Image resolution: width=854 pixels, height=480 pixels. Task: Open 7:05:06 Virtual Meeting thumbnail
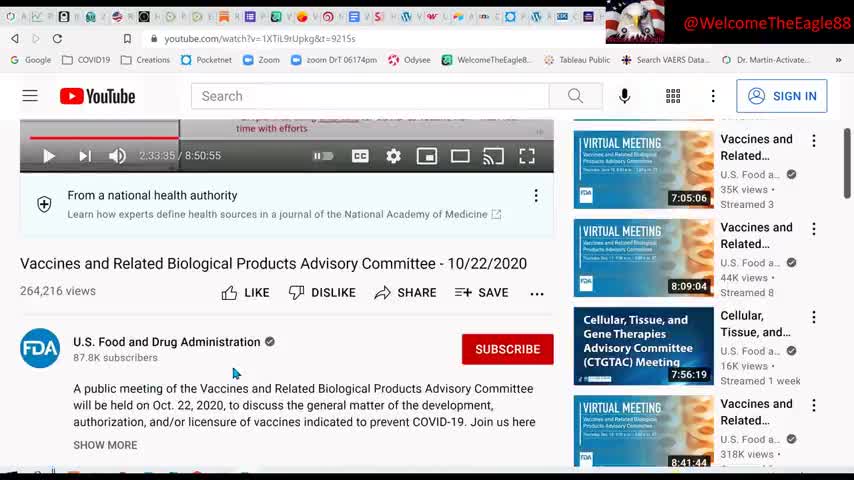pyautogui.click(x=643, y=169)
